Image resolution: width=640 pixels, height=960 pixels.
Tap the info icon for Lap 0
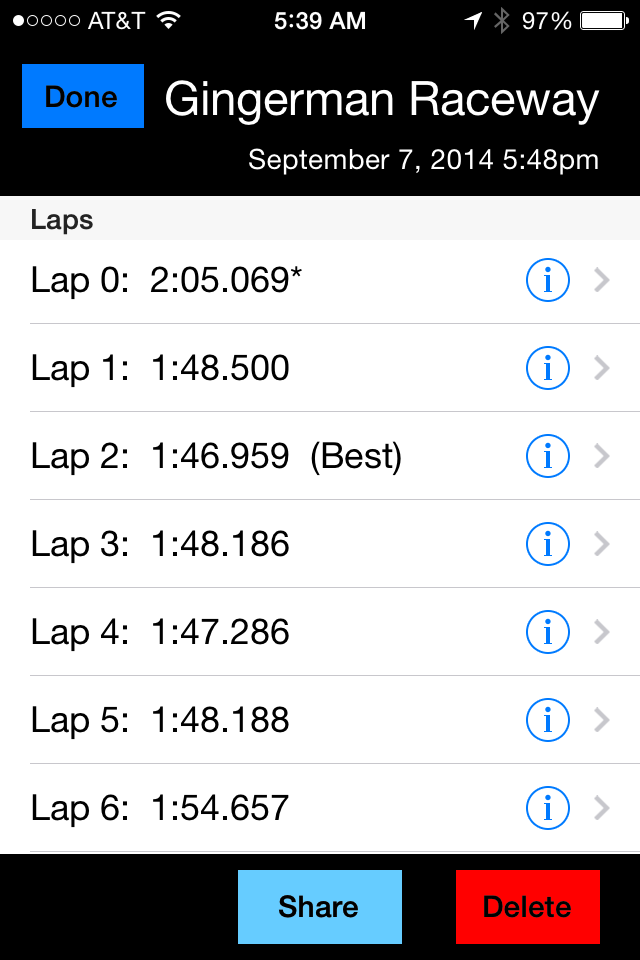(x=547, y=281)
